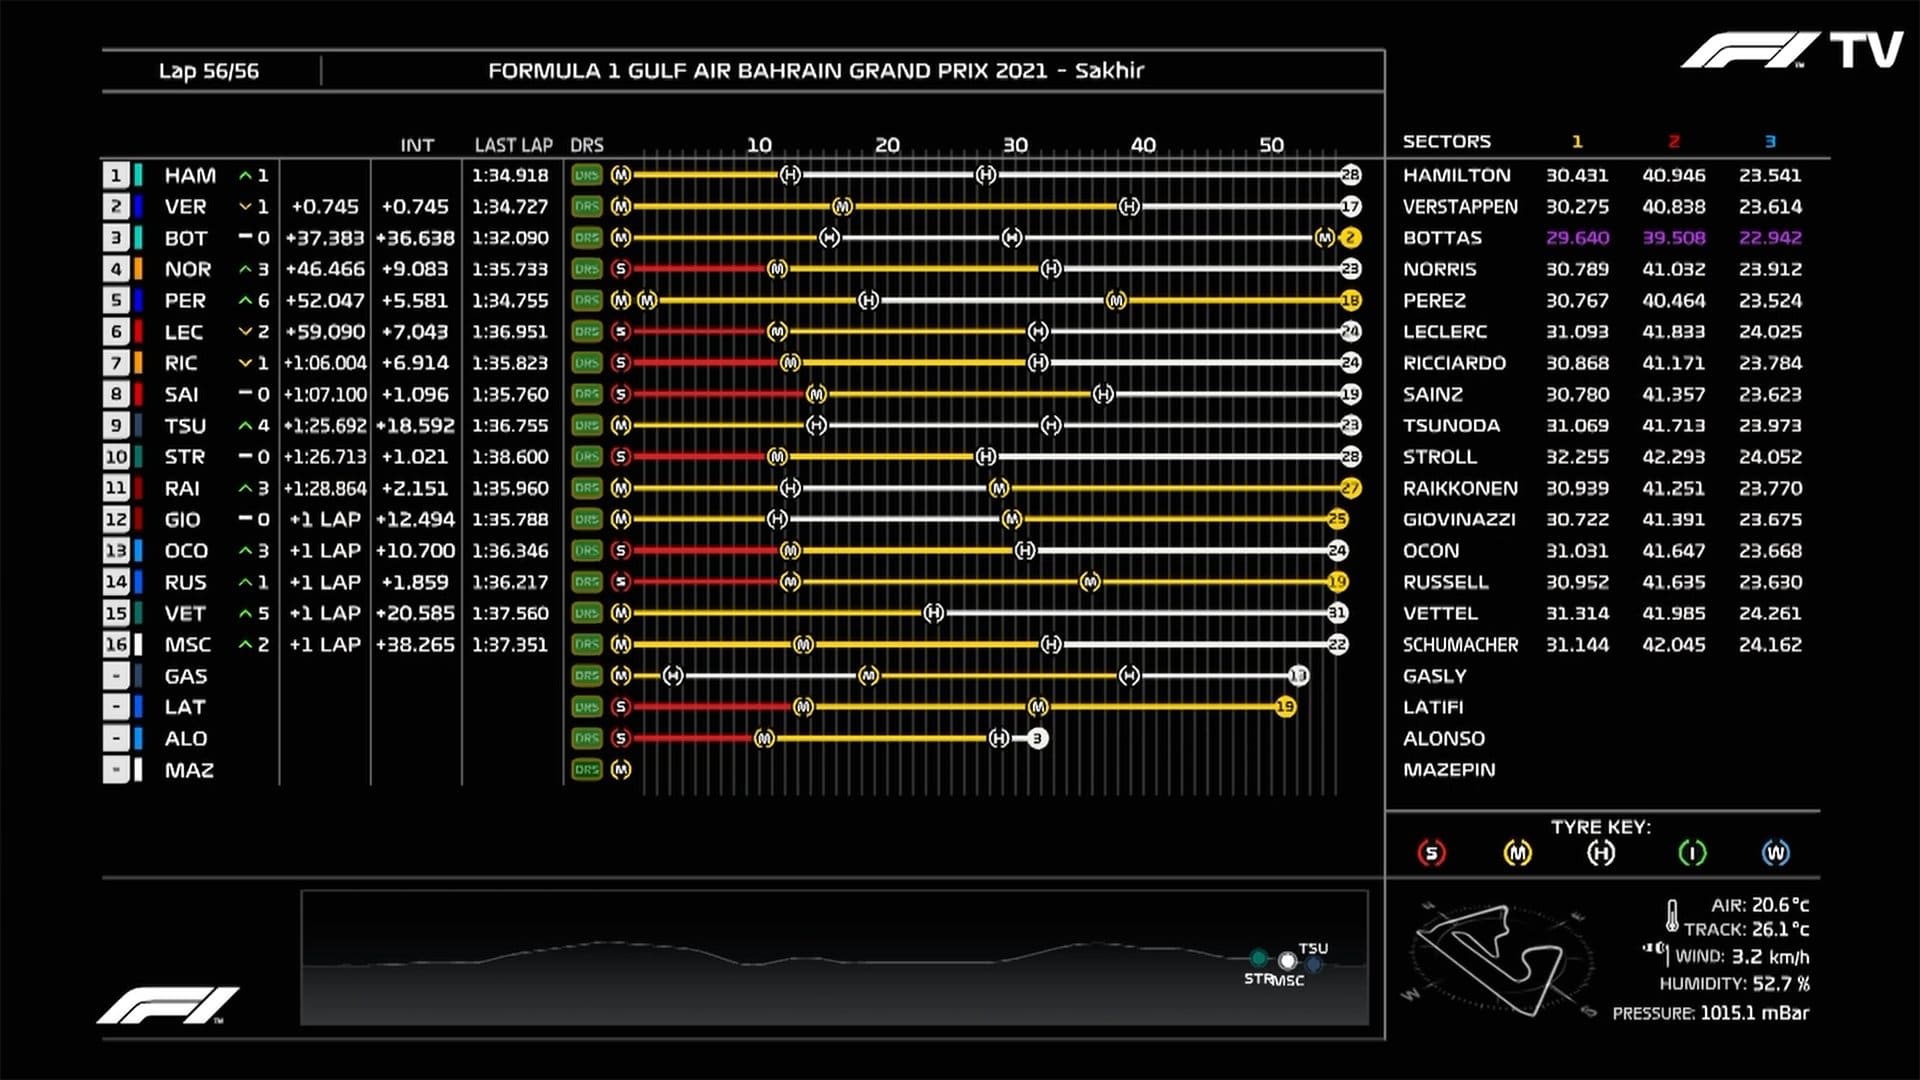
Task: Click Hamilton's starting medium tyre marker
Action: tap(621, 175)
